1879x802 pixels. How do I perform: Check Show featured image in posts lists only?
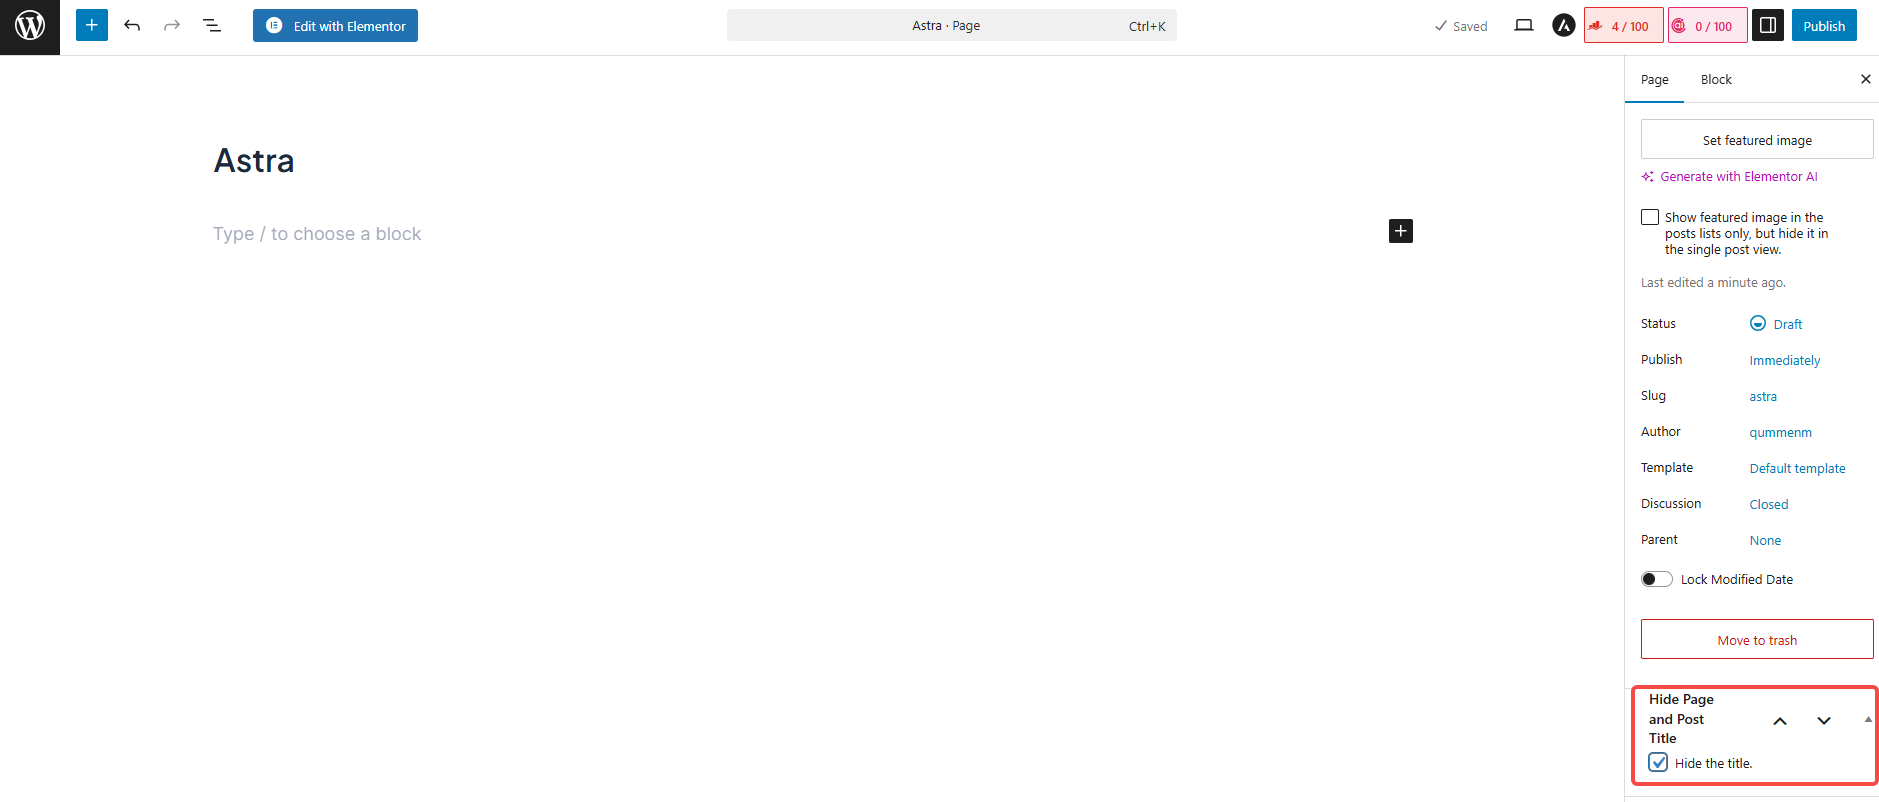click(x=1650, y=217)
